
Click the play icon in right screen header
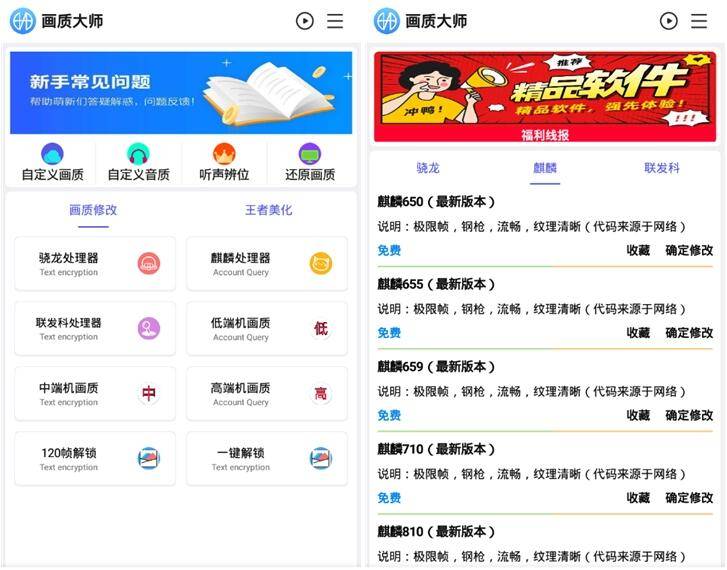point(669,21)
